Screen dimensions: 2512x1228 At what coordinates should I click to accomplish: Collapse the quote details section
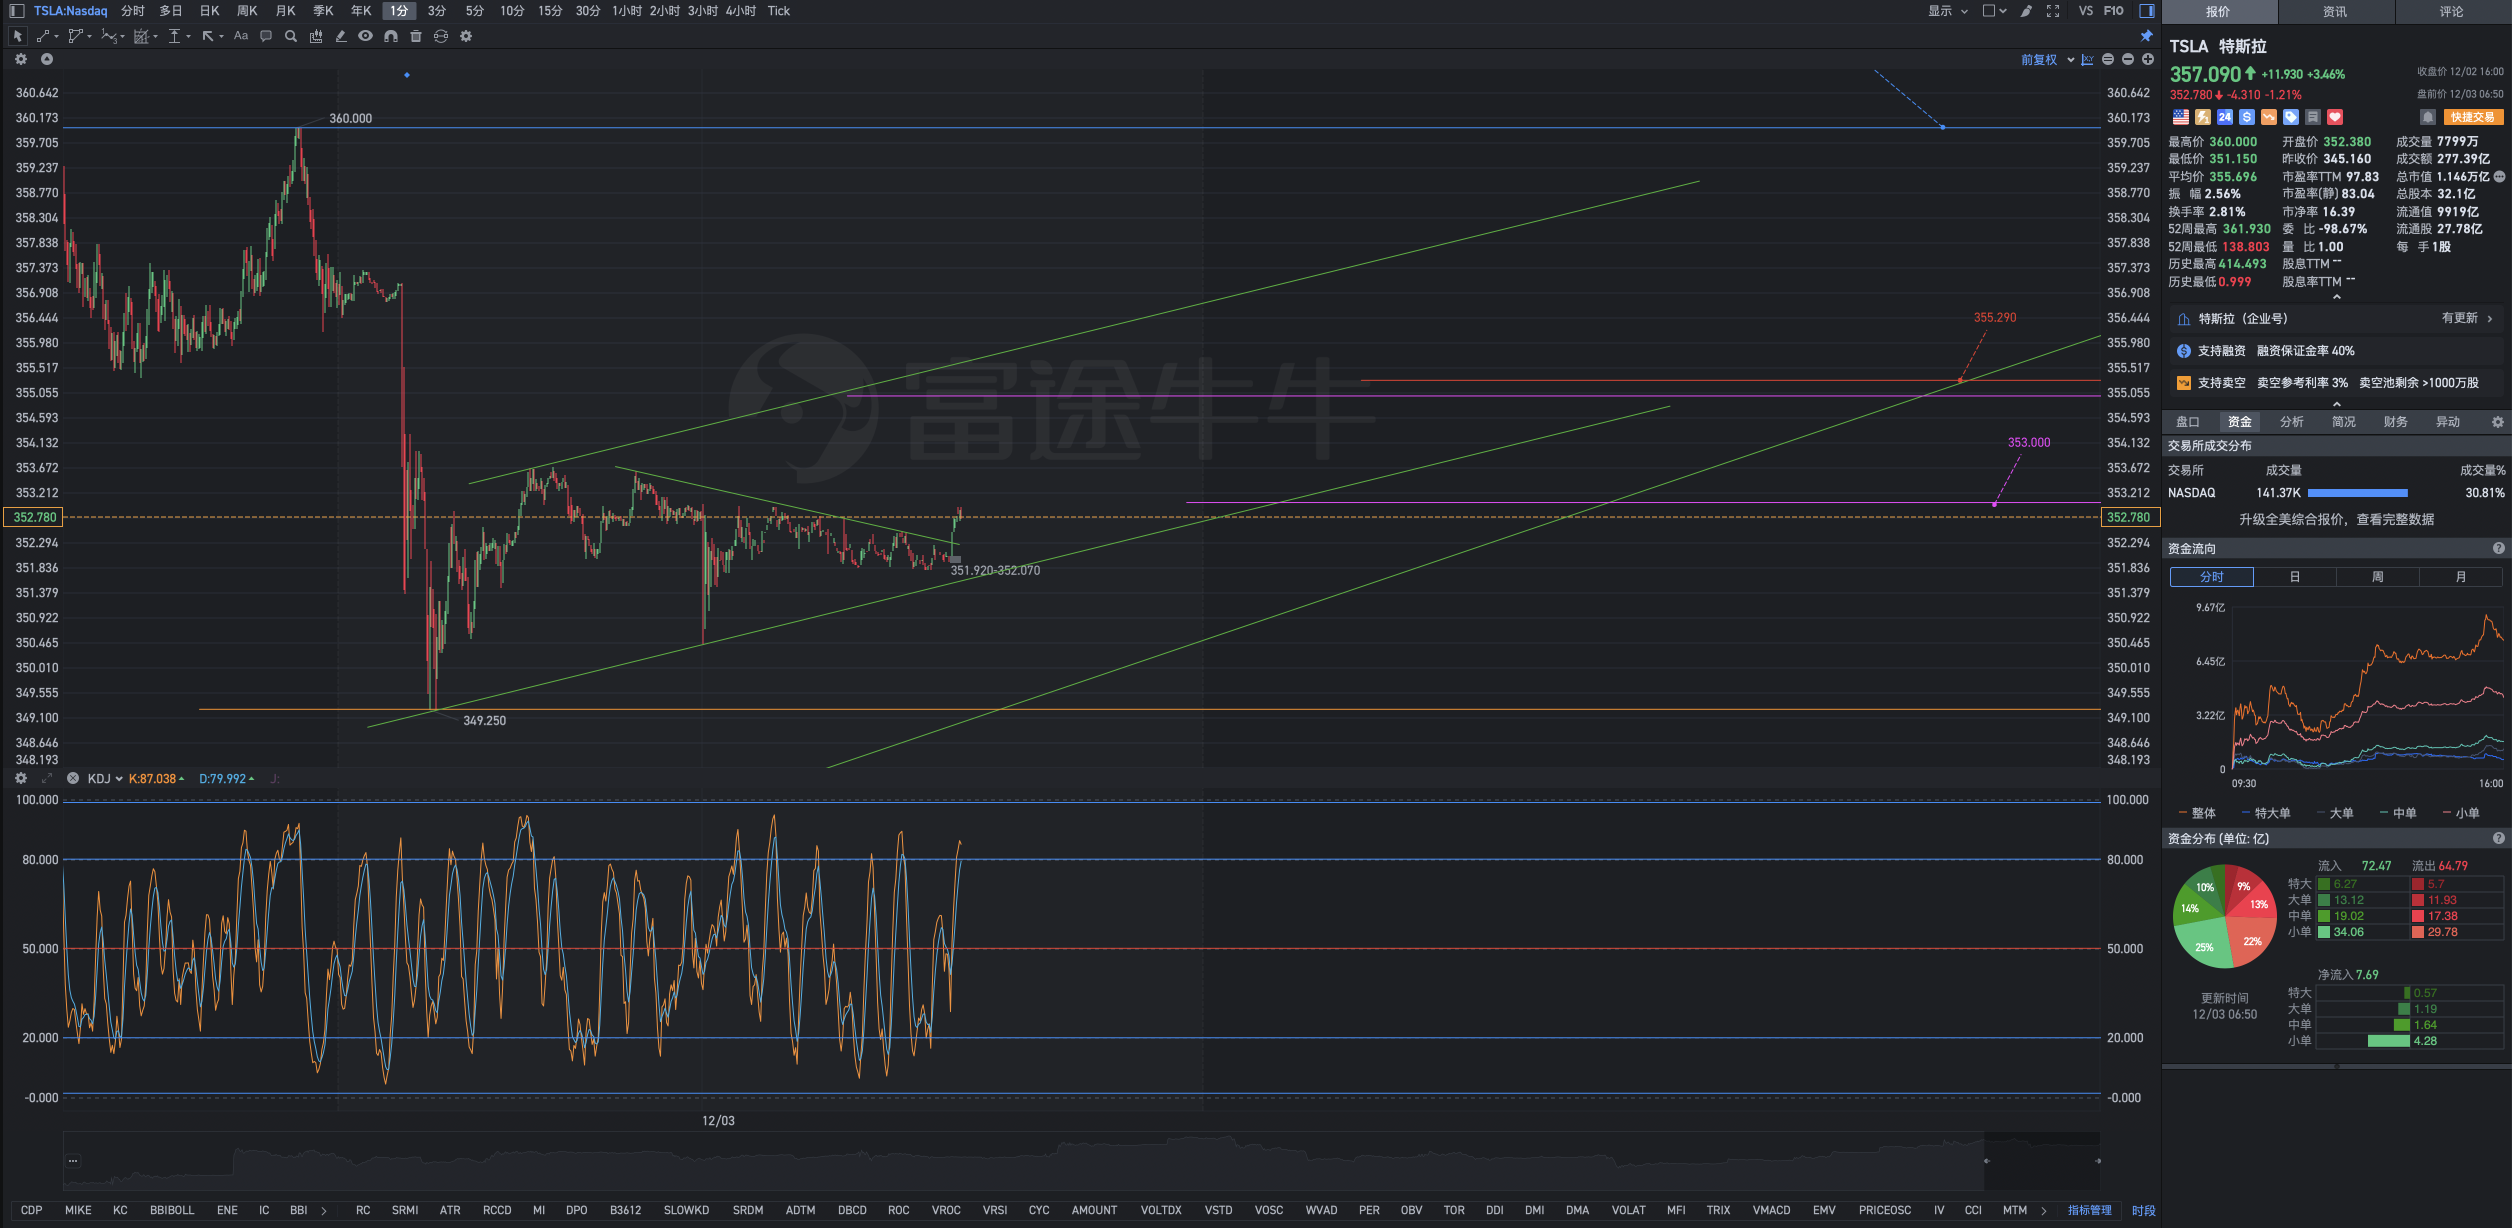tap(2337, 297)
